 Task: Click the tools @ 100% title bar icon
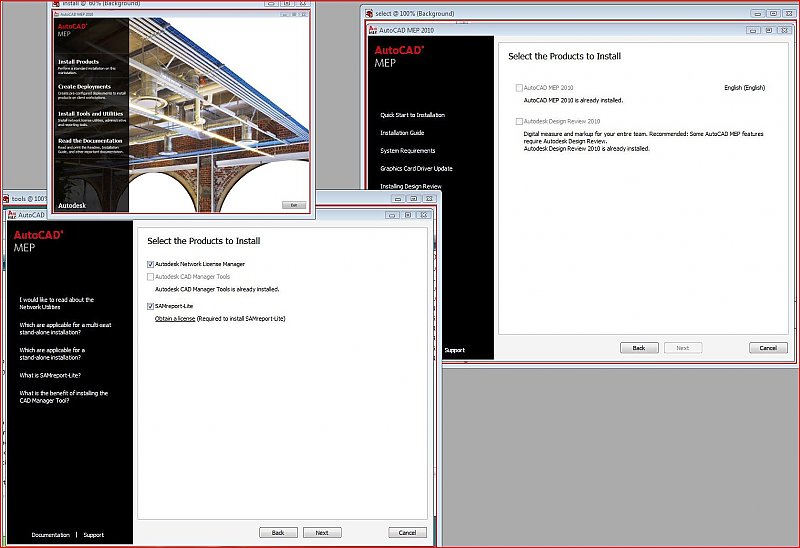click(6, 198)
